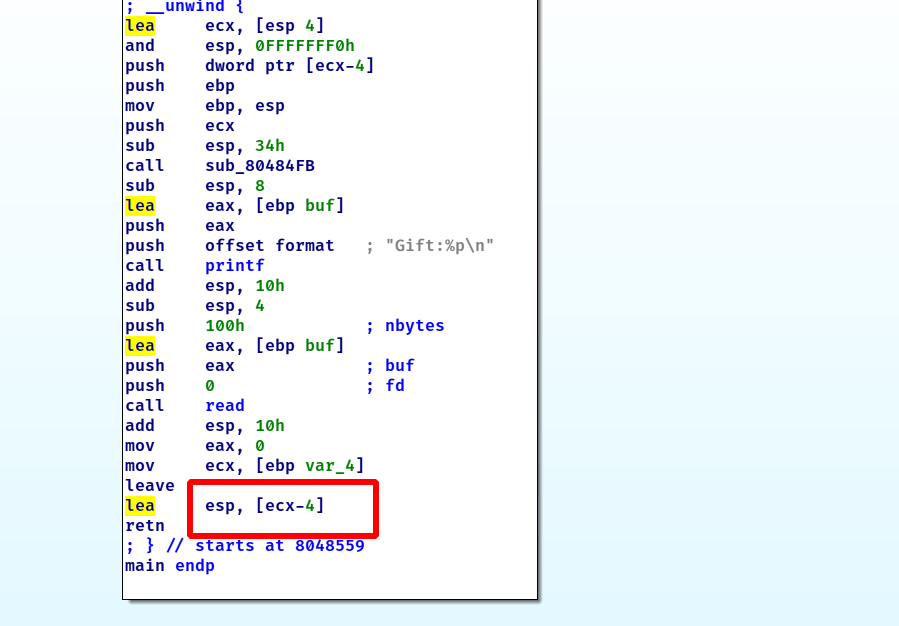899x626 pixels.
Task: Click the '; buf' comment beside push eax
Action: (x=390, y=366)
